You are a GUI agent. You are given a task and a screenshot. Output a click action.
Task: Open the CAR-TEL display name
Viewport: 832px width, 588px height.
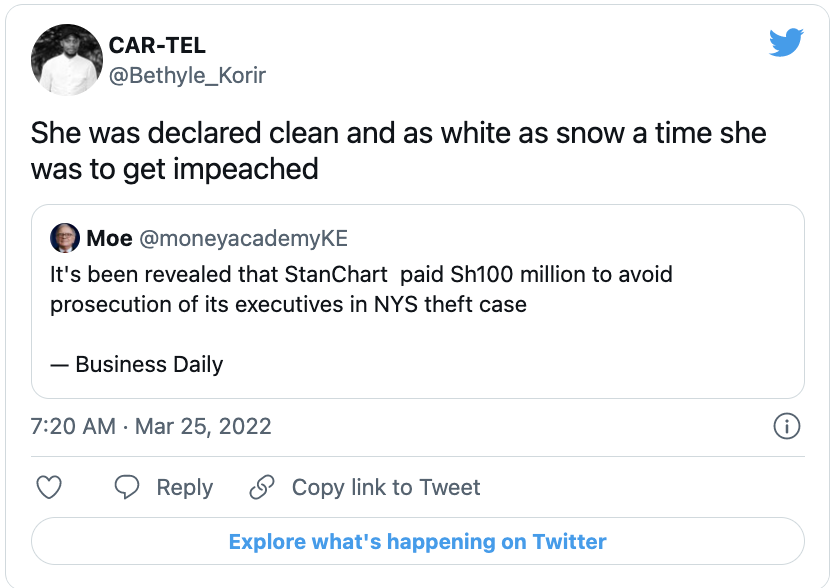coord(157,46)
